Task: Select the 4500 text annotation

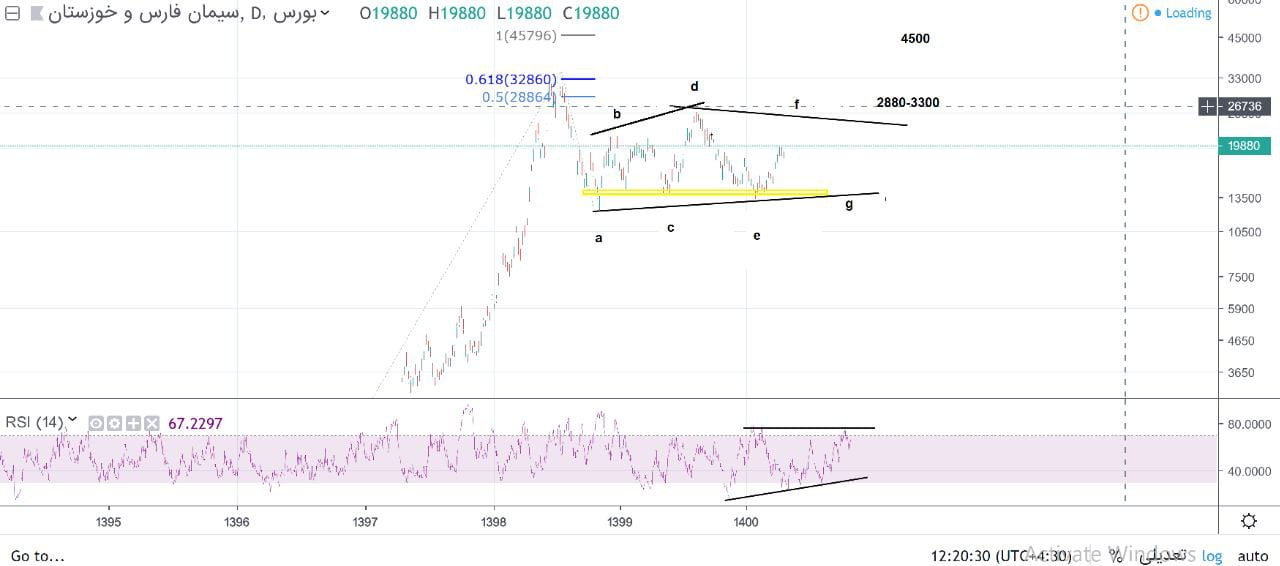Action: [x=915, y=39]
